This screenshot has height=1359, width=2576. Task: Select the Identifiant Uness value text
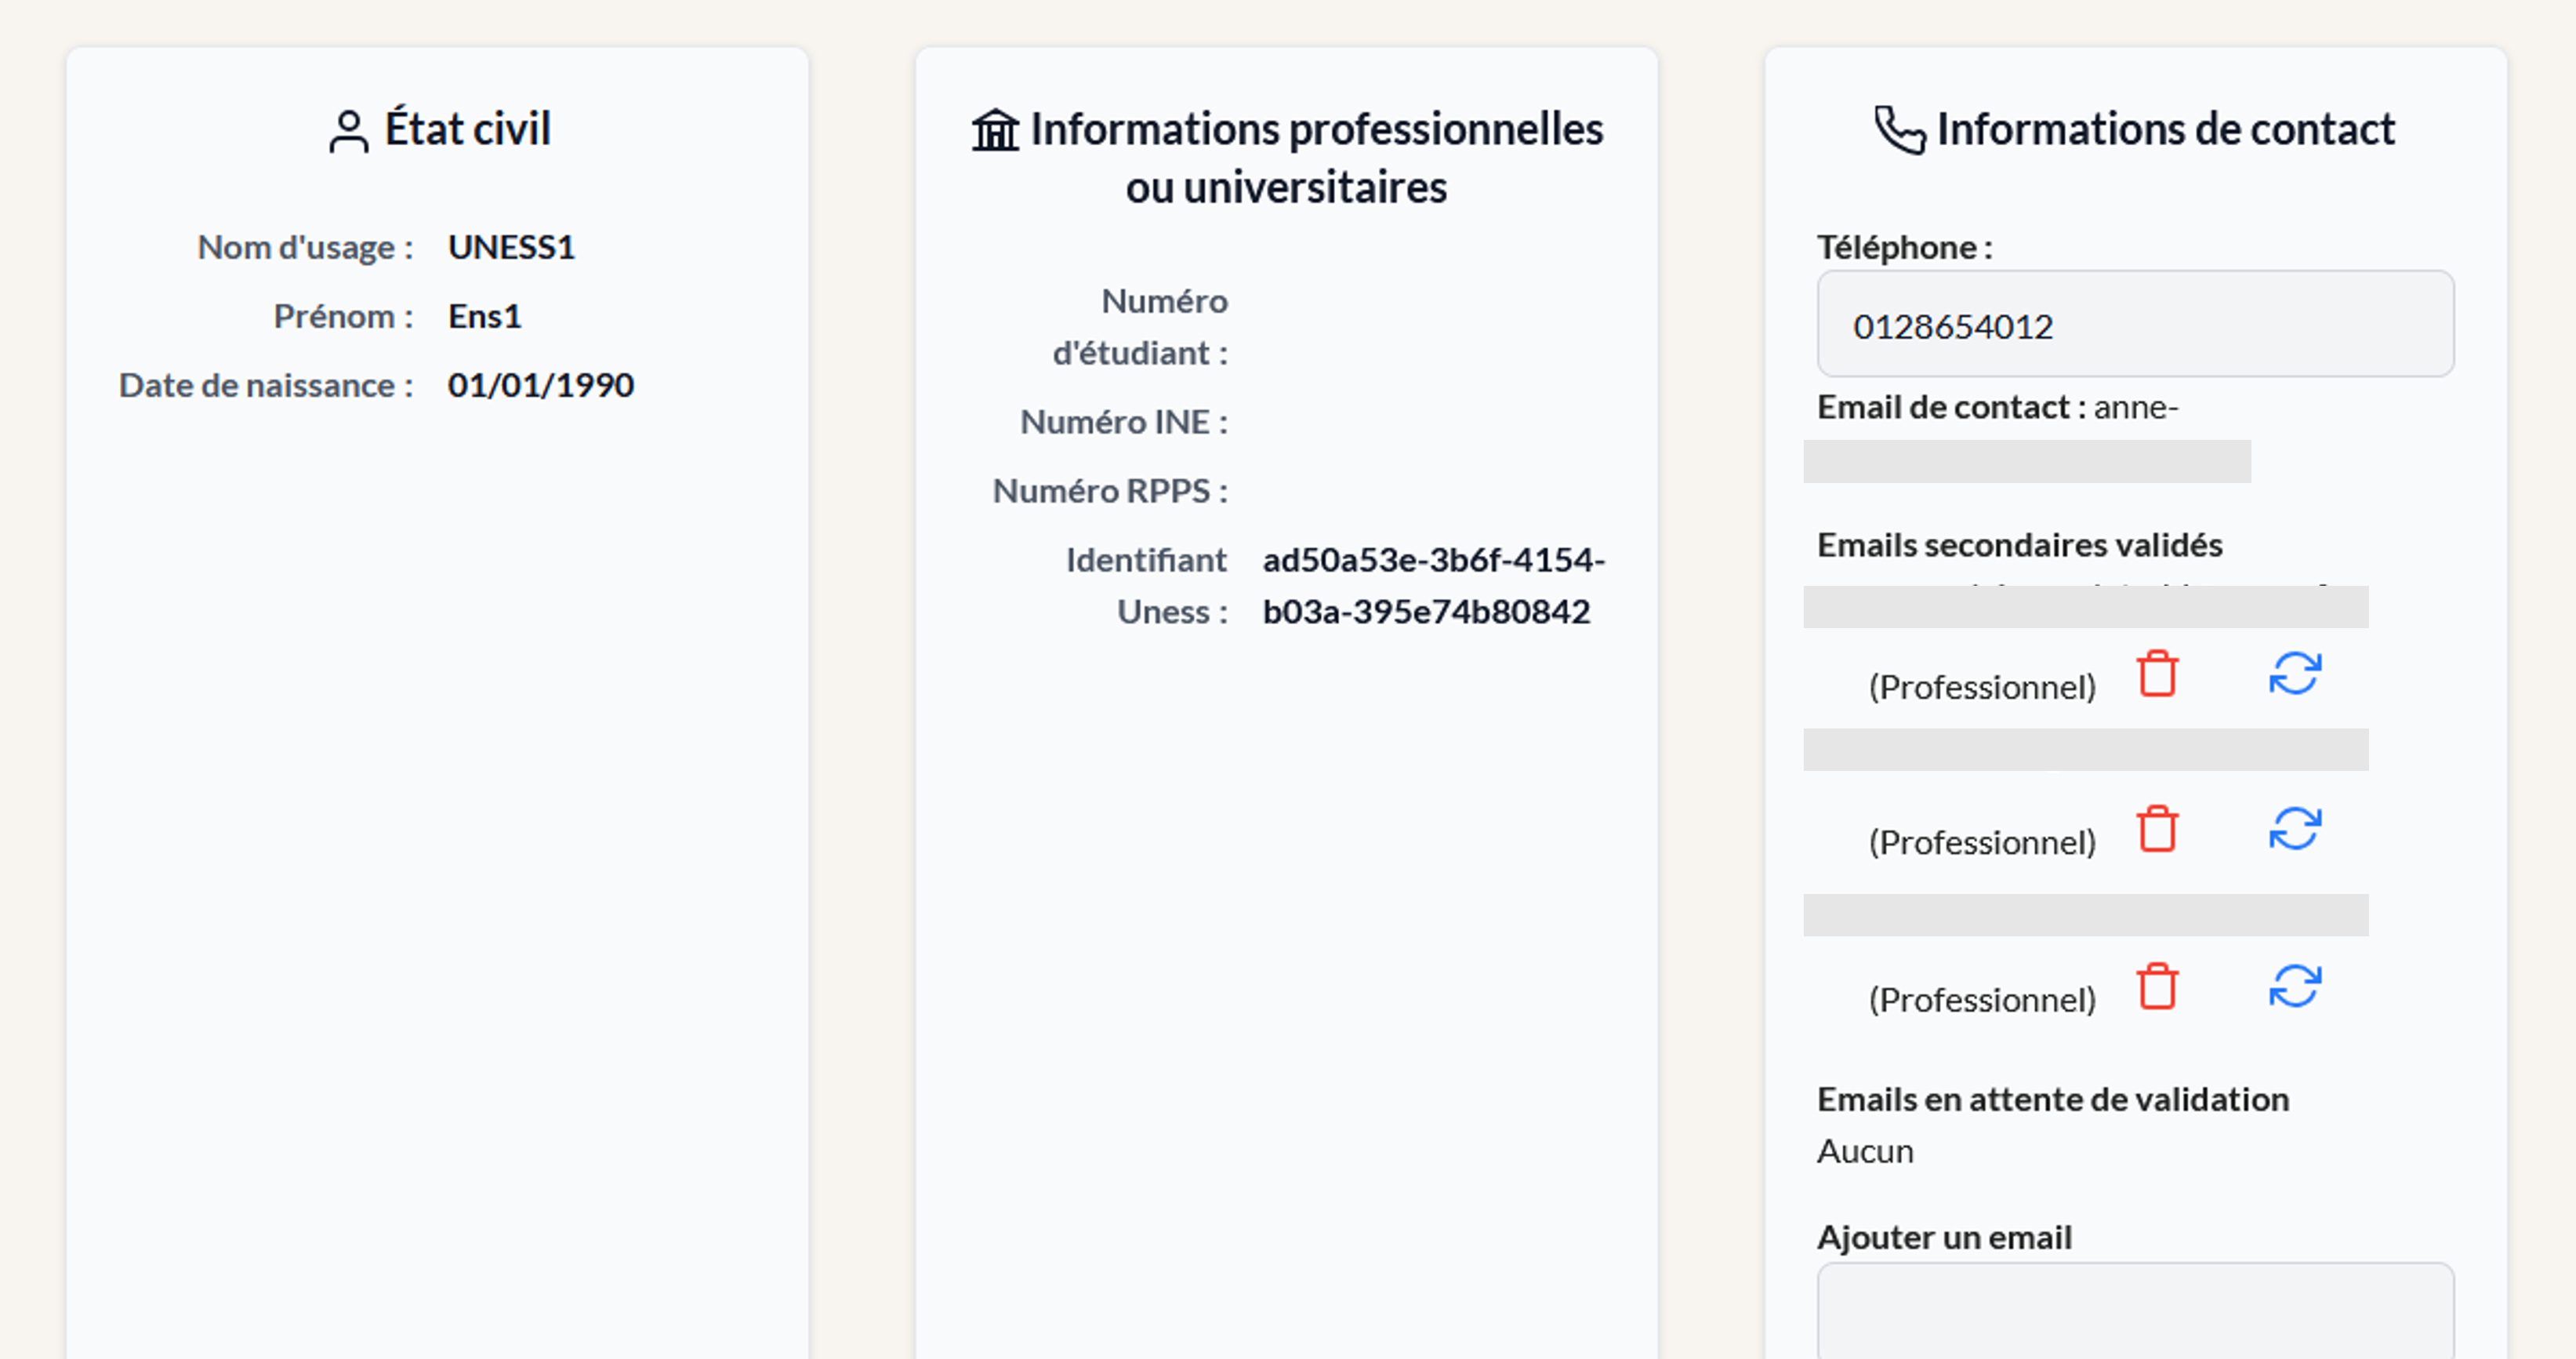coord(1433,585)
